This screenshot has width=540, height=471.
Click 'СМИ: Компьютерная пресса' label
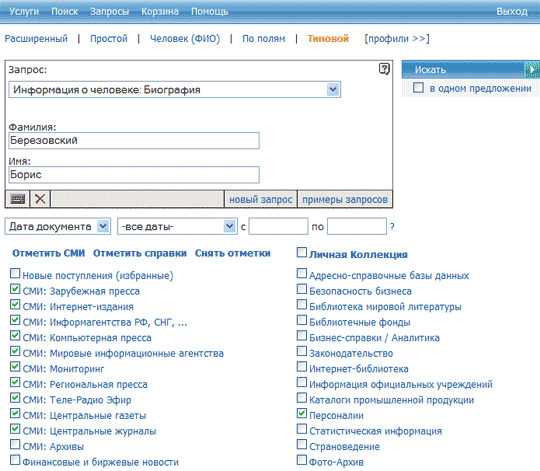[x=87, y=338]
